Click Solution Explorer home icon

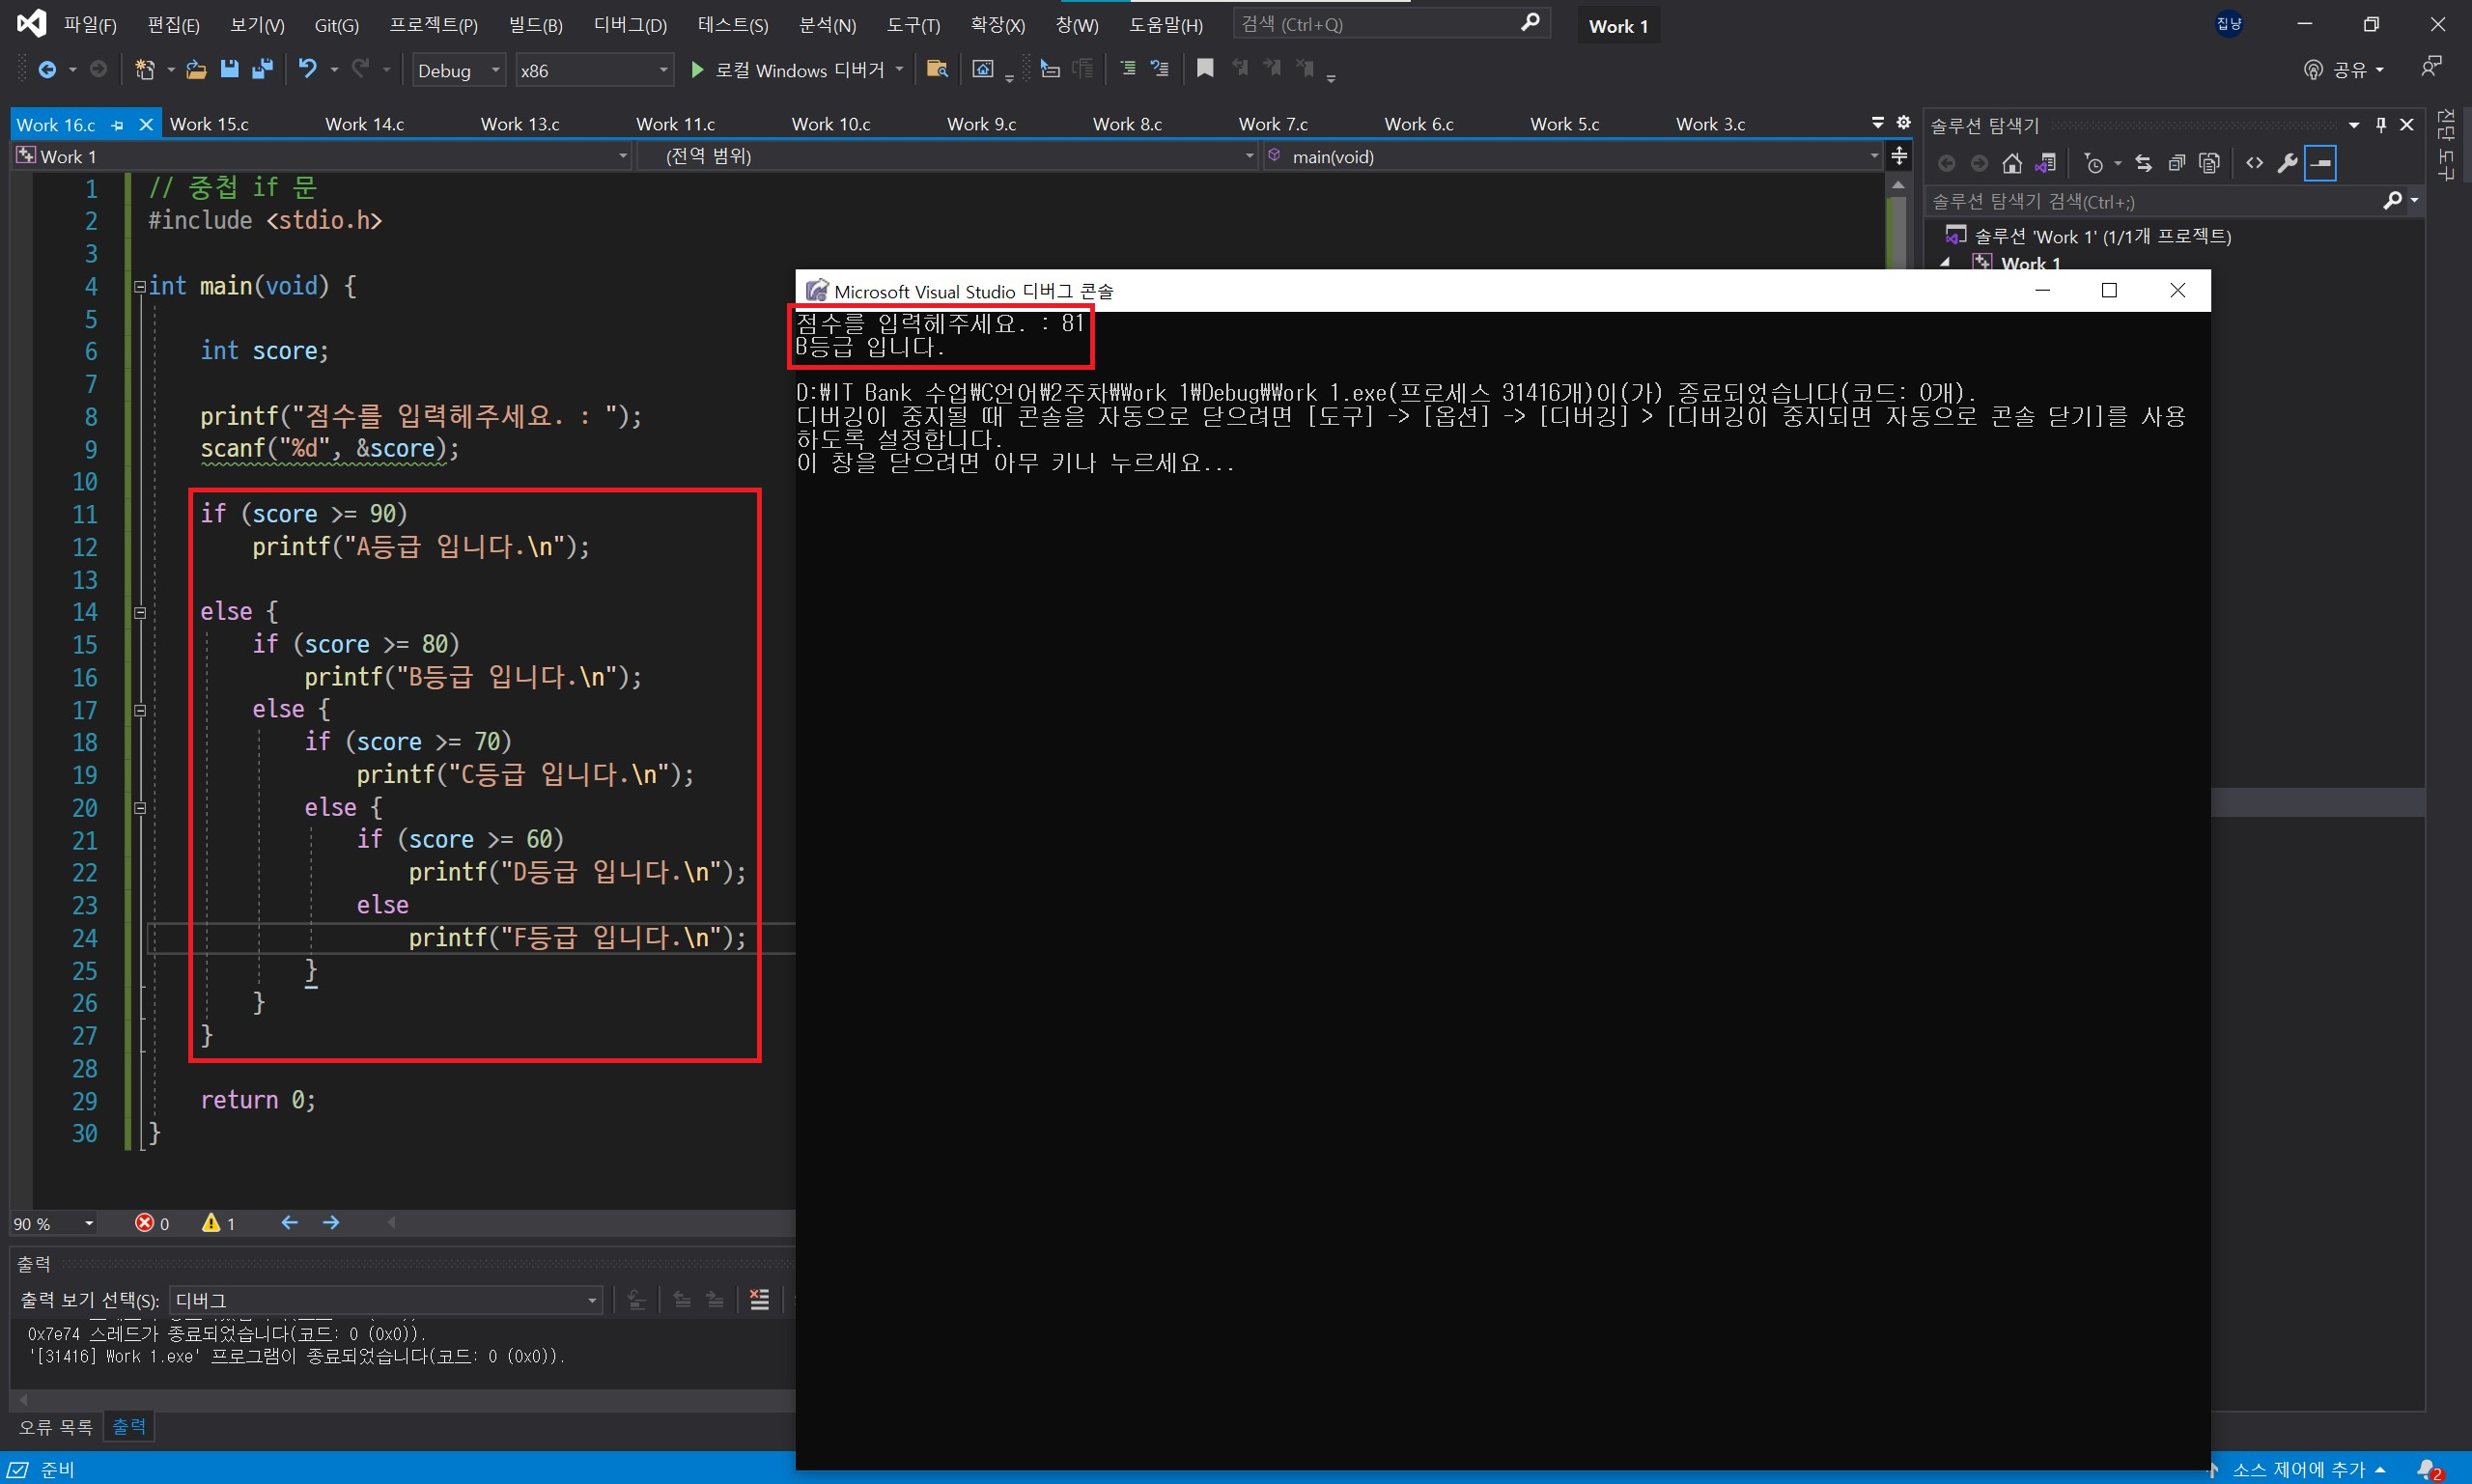[x=2012, y=163]
